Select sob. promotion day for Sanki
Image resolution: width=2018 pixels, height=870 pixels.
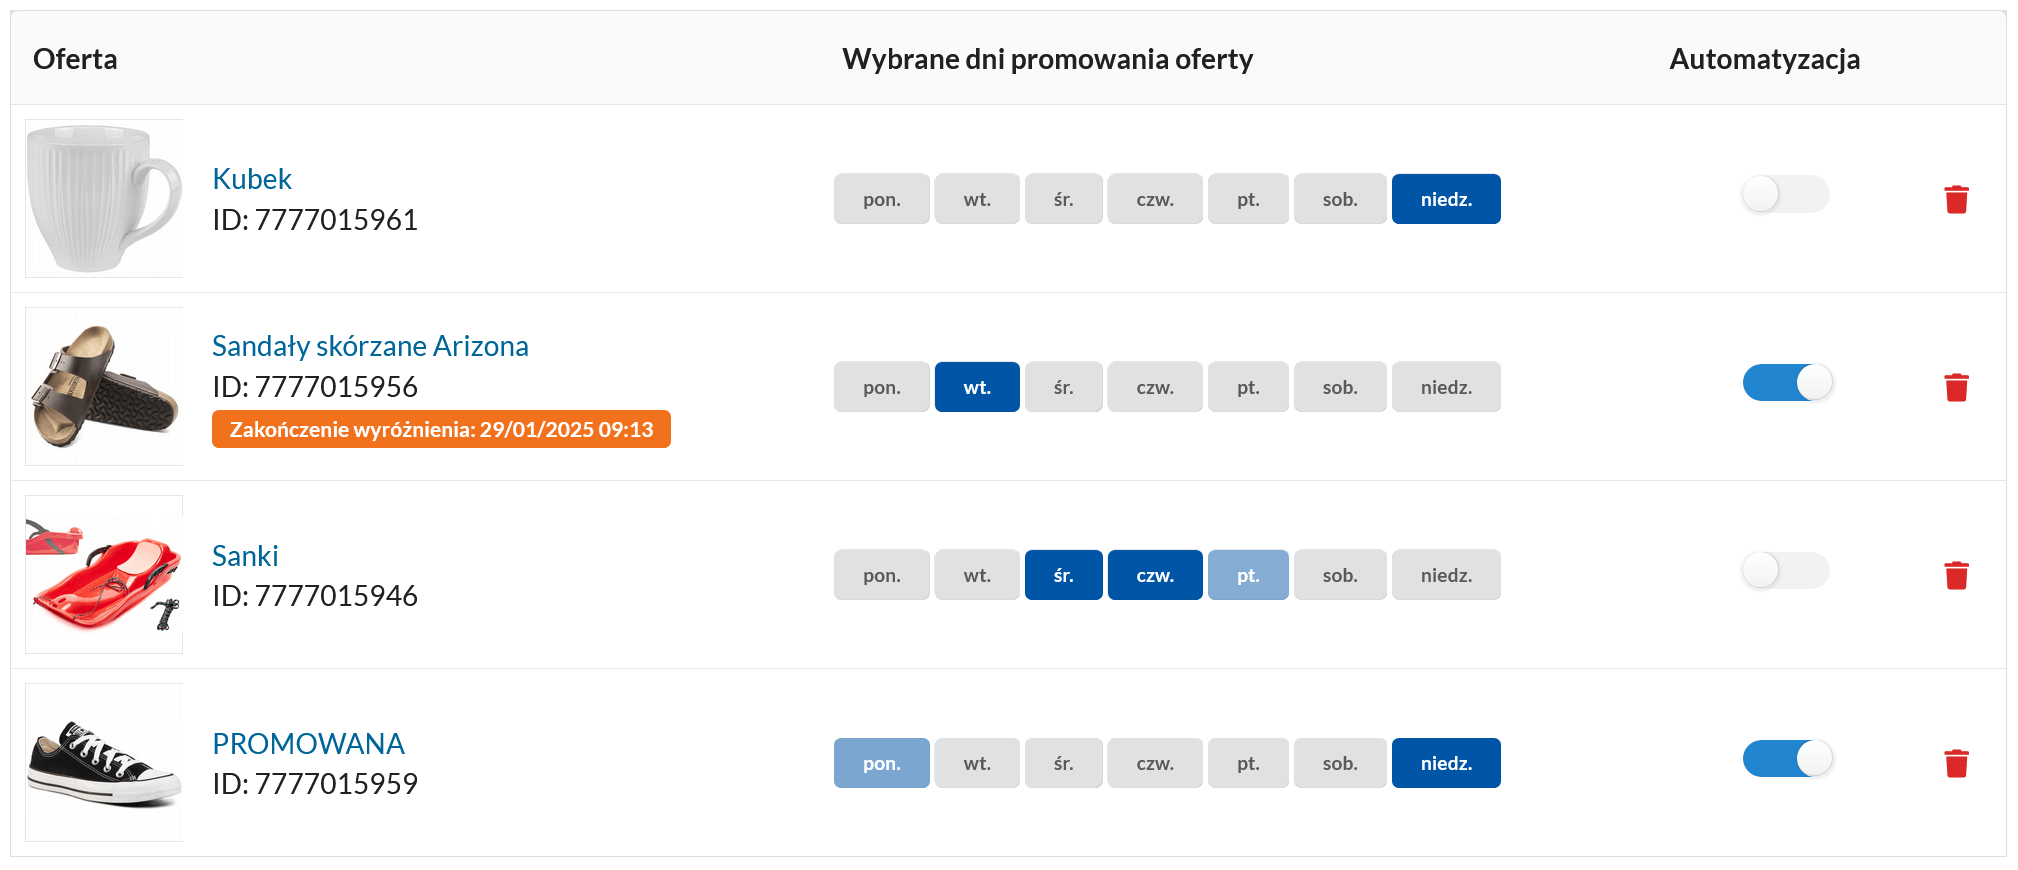pyautogui.click(x=1340, y=574)
